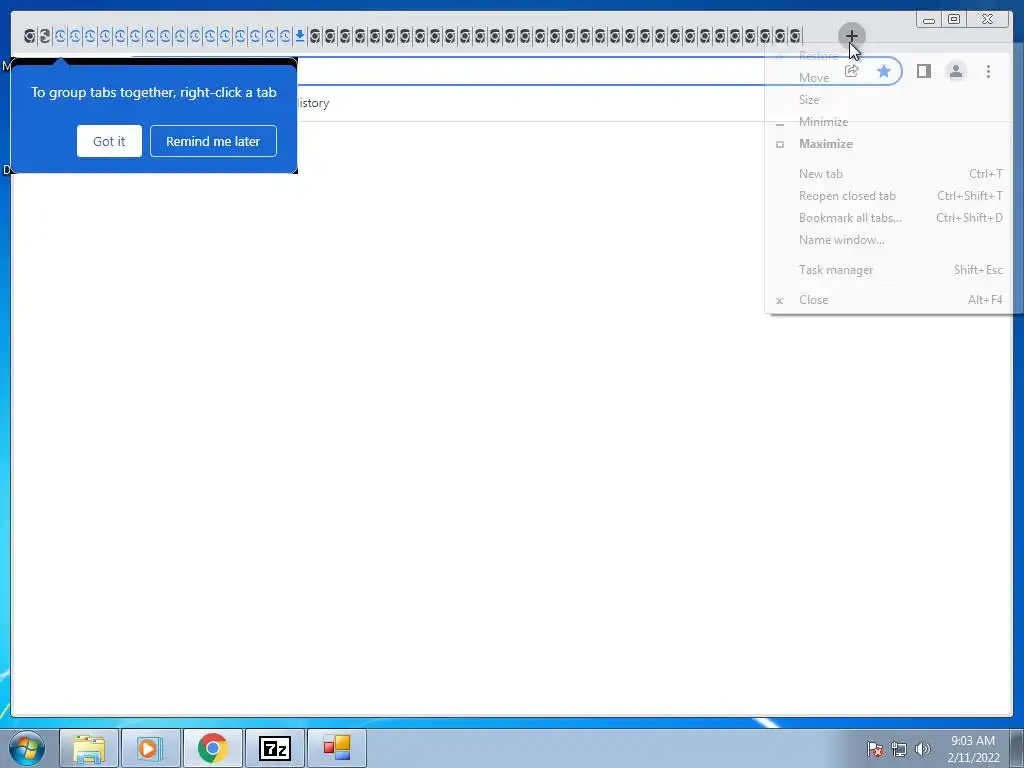
Task: Click the volume speaker tray icon
Action: (922, 749)
